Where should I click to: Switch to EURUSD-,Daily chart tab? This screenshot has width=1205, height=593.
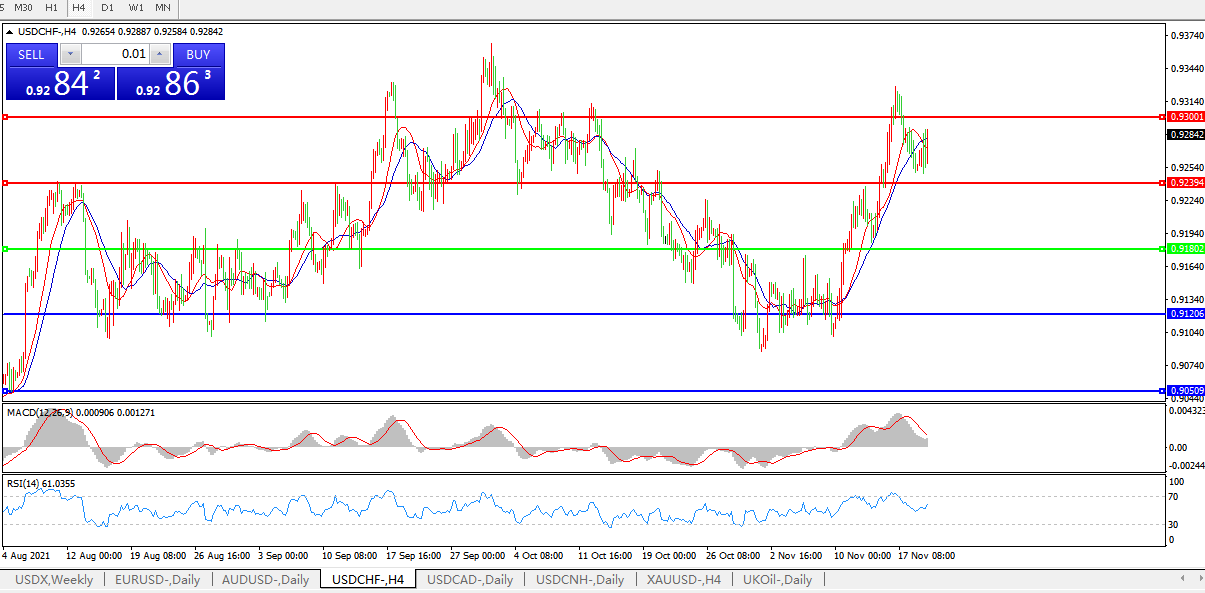click(x=157, y=580)
